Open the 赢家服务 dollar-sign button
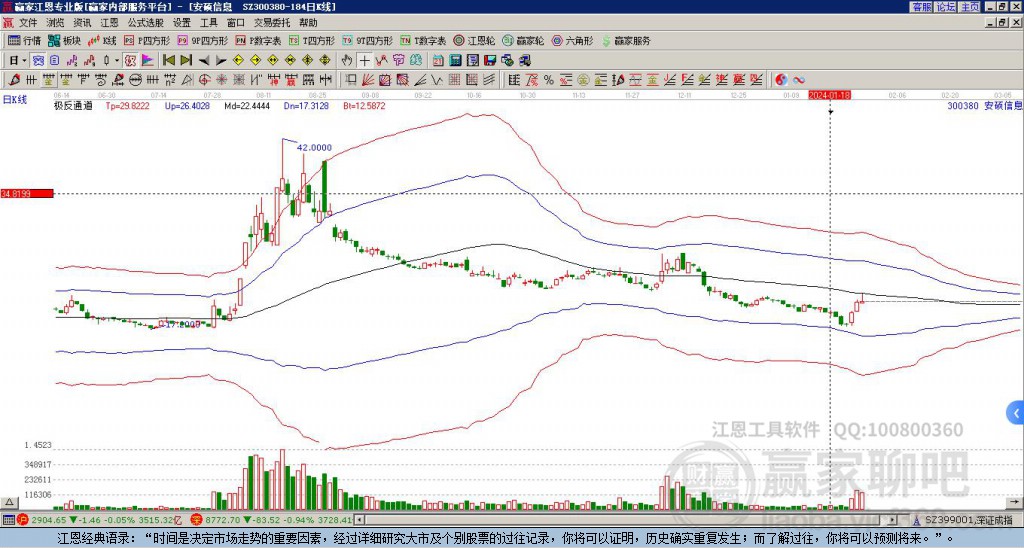This screenshot has height=548, width=1024. click(626, 40)
